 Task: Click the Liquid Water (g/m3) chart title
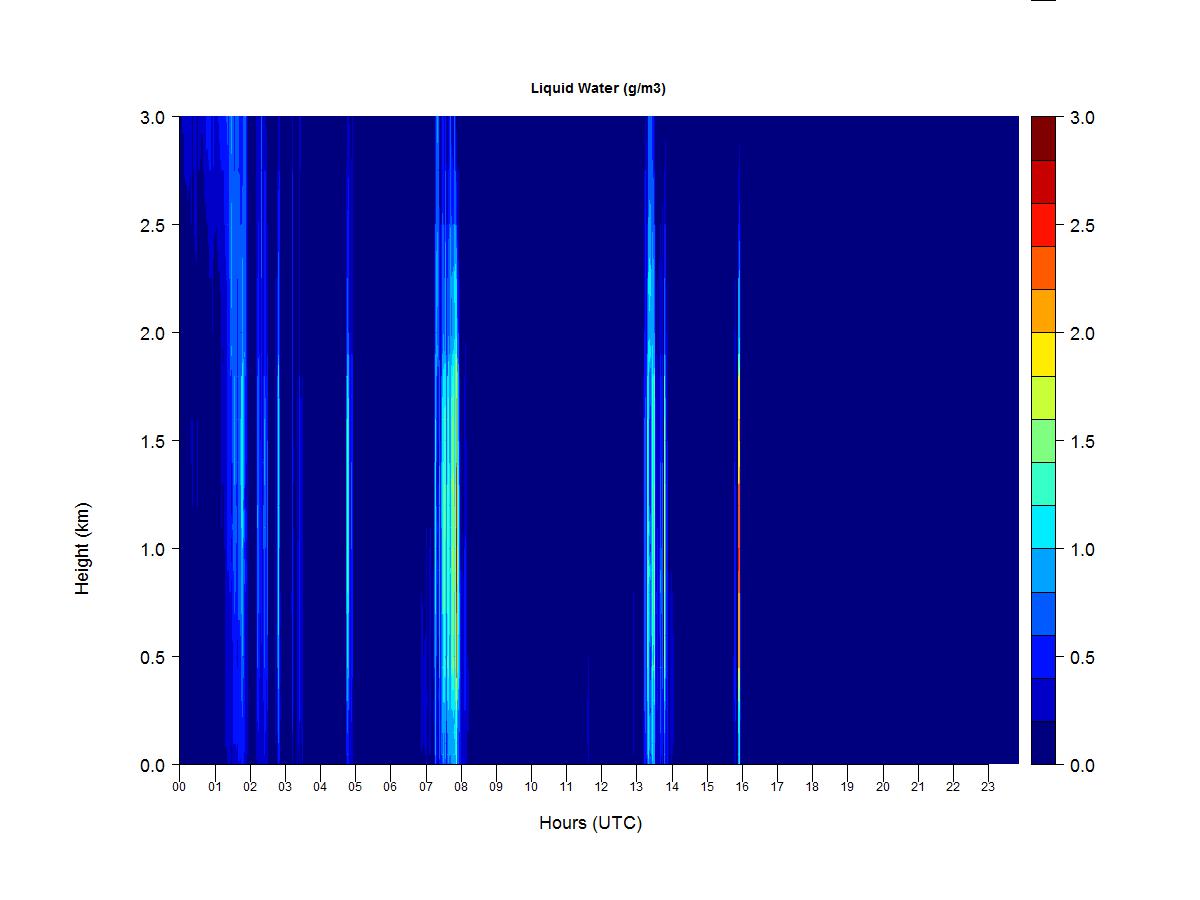pyautogui.click(x=598, y=88)
